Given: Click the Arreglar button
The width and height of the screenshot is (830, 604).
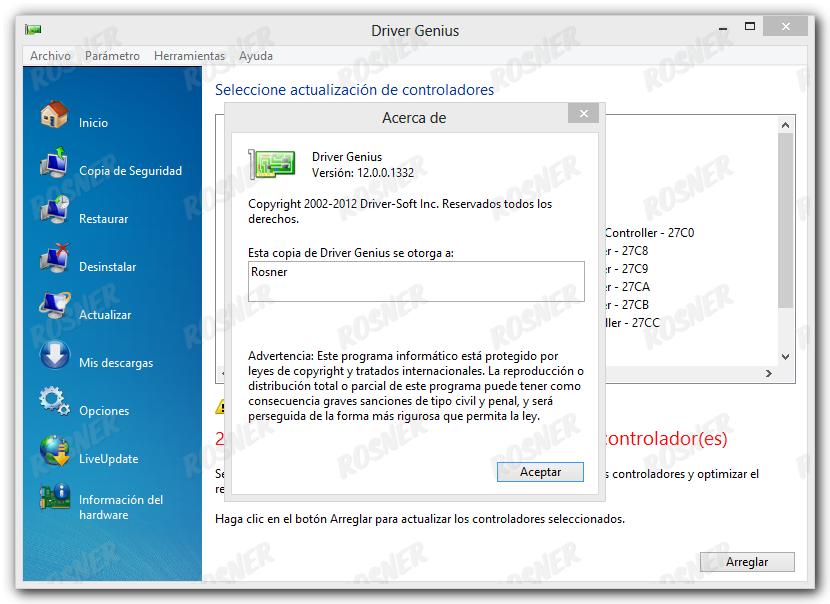Looking at the screenshot, I should coord(747,562).
